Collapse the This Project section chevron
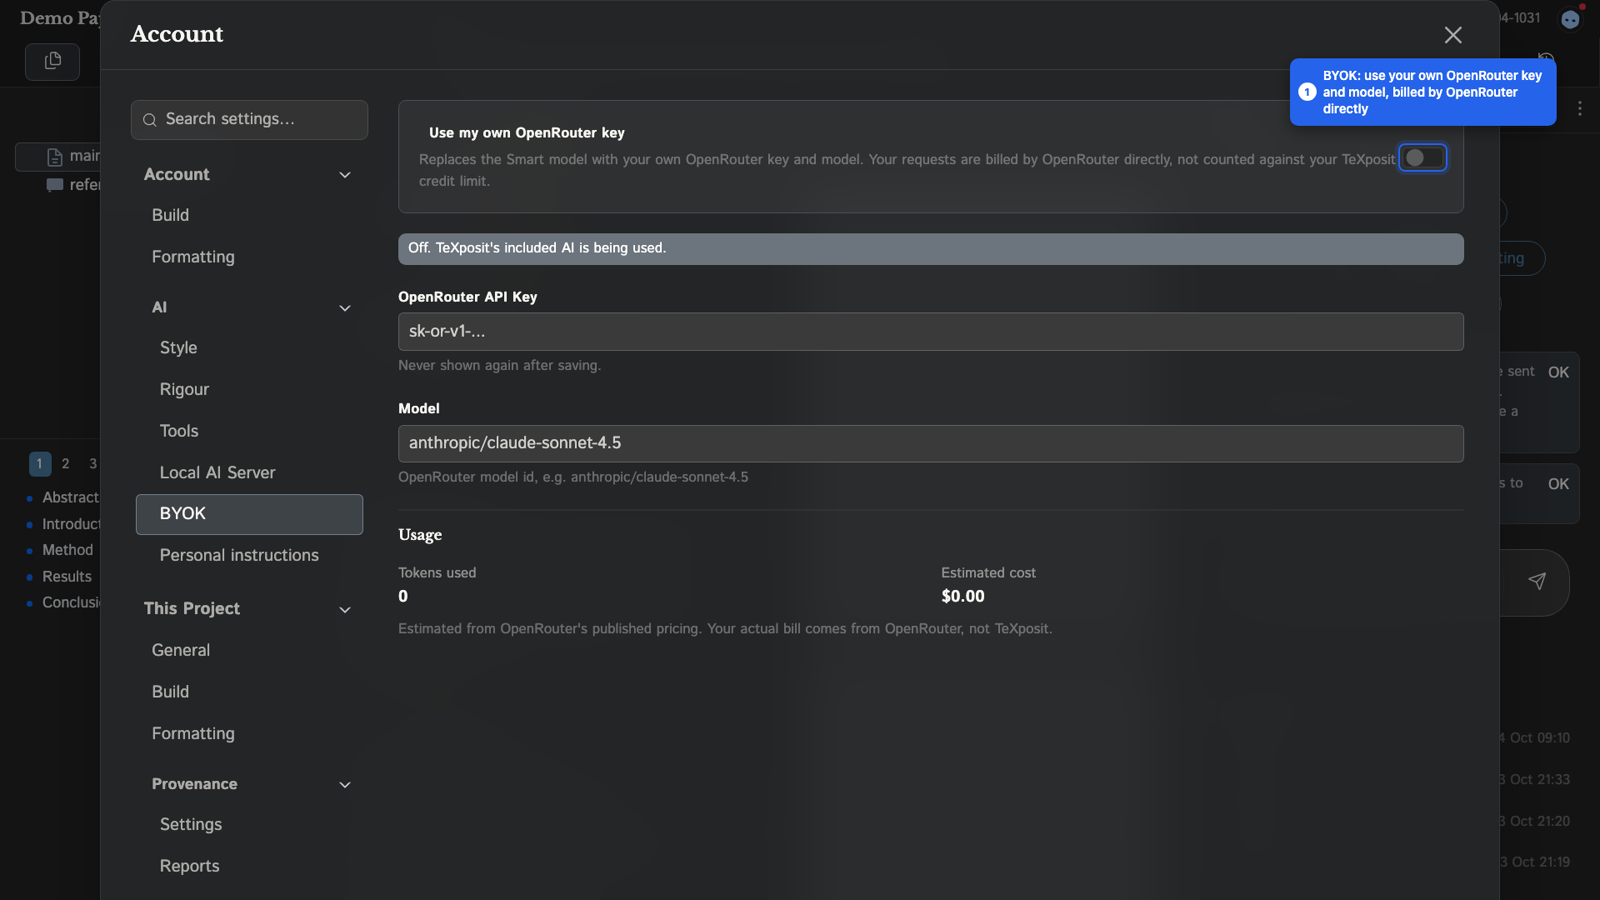Image resolution: width=1600 pixels, height=900 pixels. (345, 609)
